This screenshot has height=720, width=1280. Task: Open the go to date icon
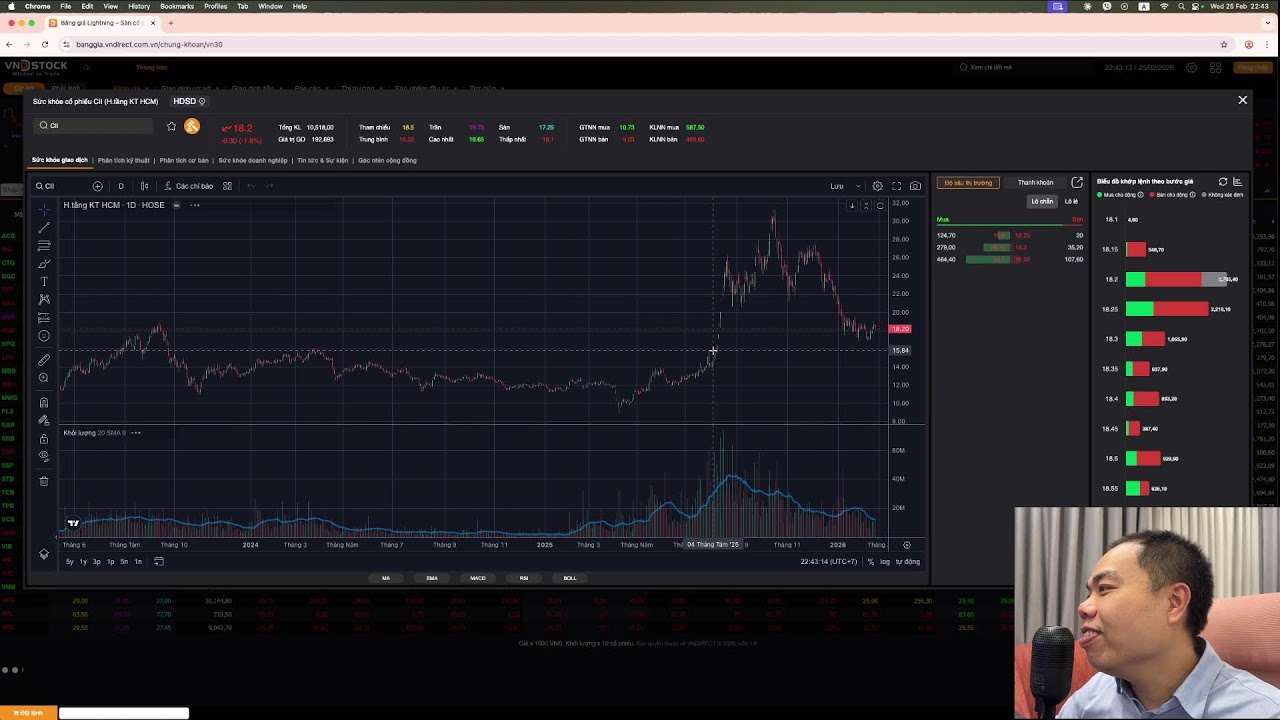158,562
